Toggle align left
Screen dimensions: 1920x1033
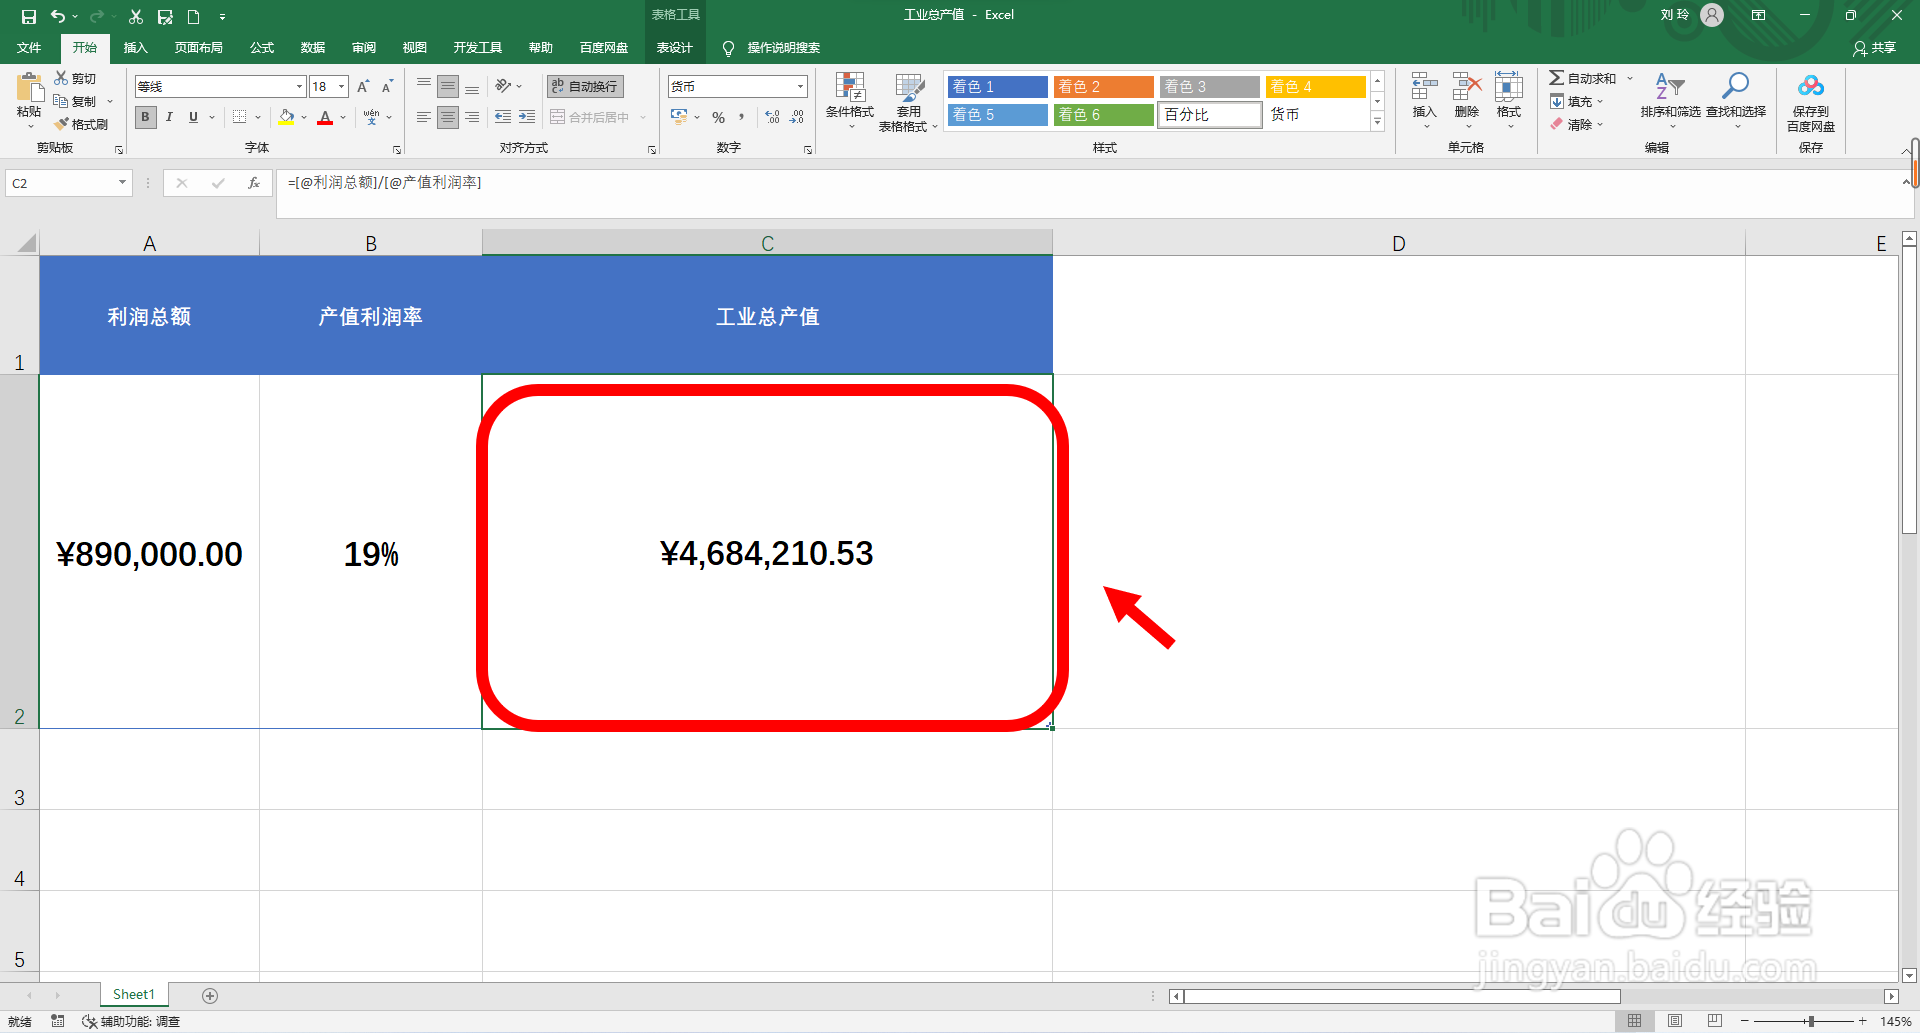pyautogui.click(x=424, y=117)
